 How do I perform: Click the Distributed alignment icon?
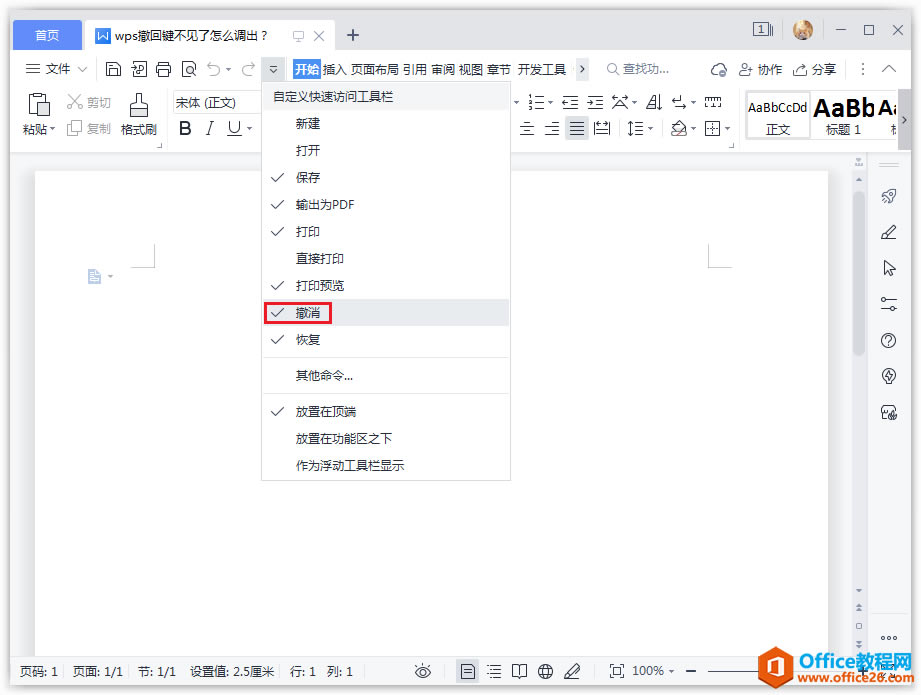point(602,128)
